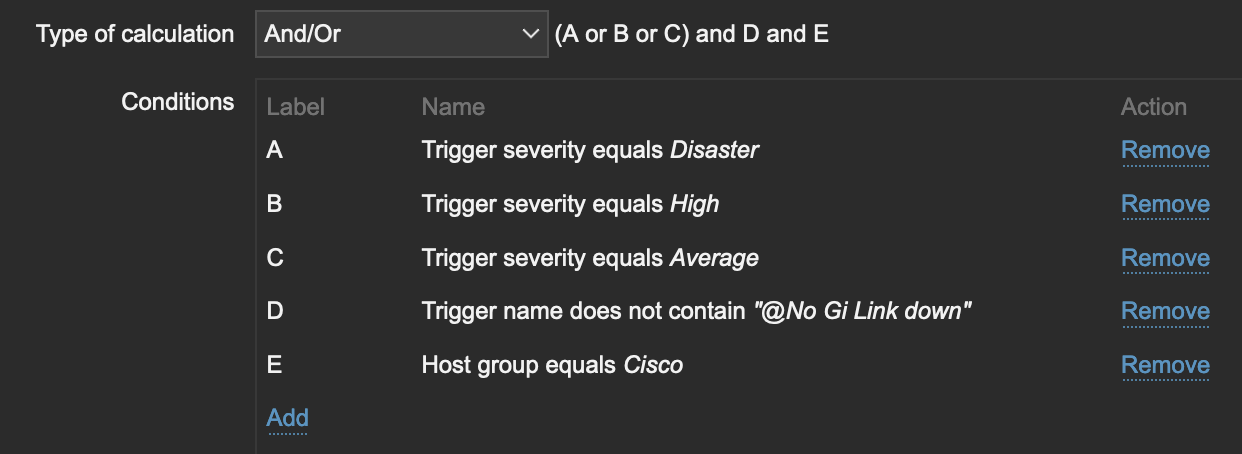Select the calculation formula text

point(691,34)
